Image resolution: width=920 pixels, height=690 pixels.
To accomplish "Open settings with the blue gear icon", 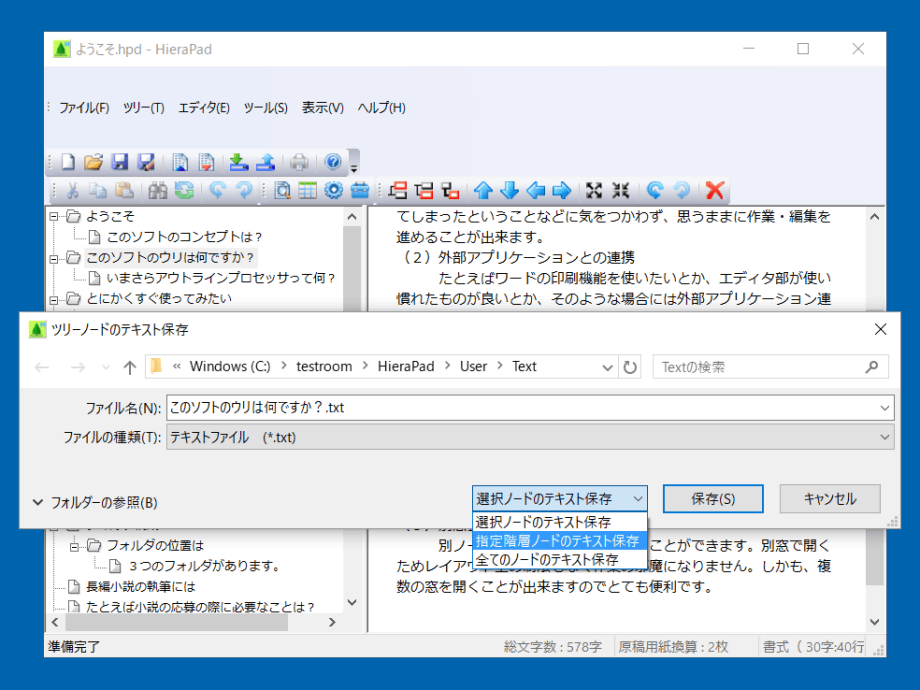I will 333,190.
